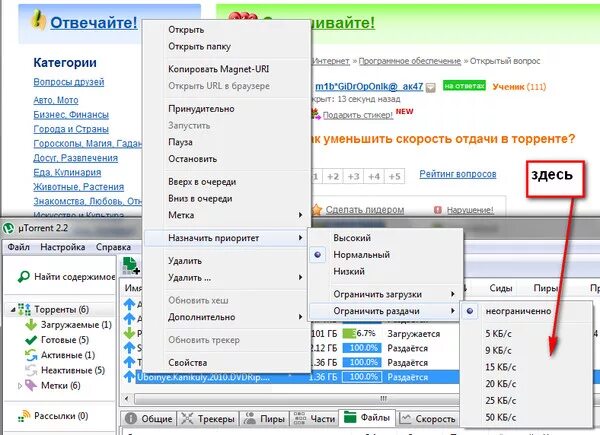This screenshot has width=600, height=435.
Task: Set upload limit to 15 КБ/с
Action: pos(501,367)
